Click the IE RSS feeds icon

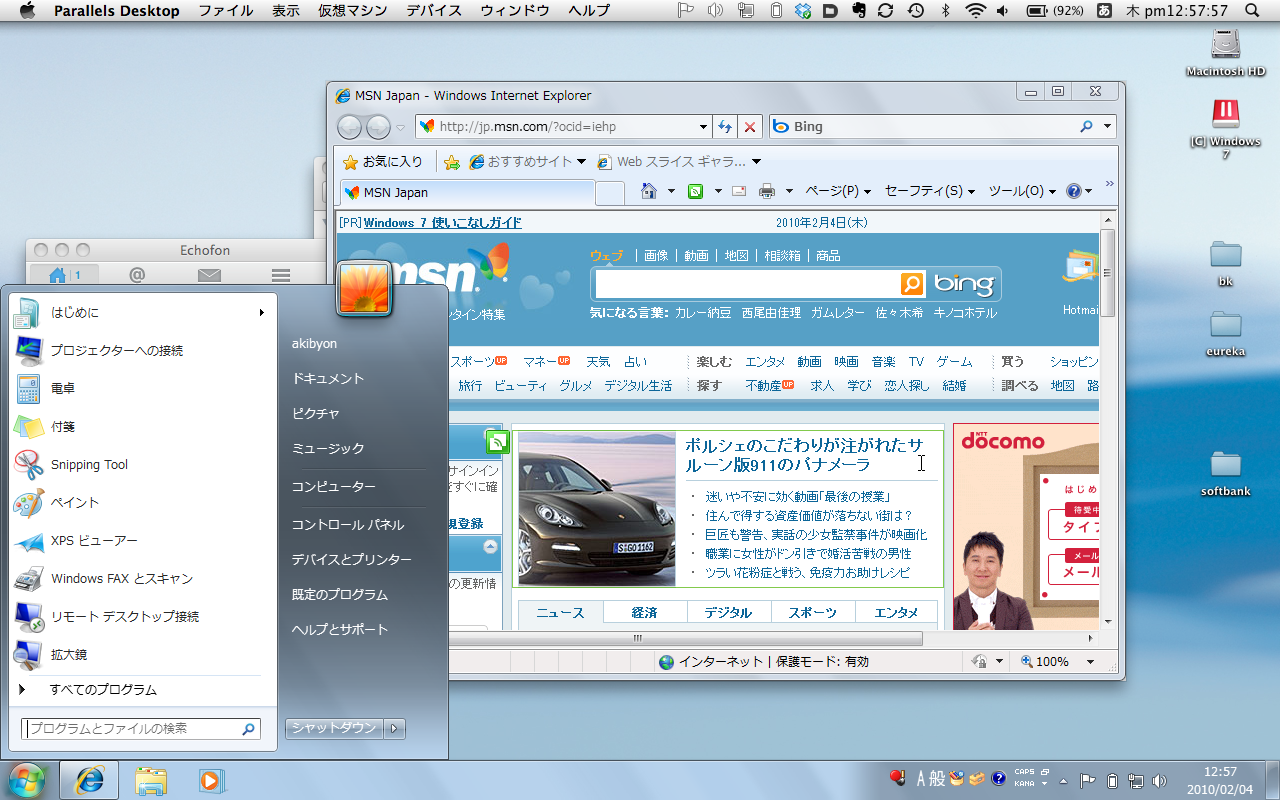696,191
